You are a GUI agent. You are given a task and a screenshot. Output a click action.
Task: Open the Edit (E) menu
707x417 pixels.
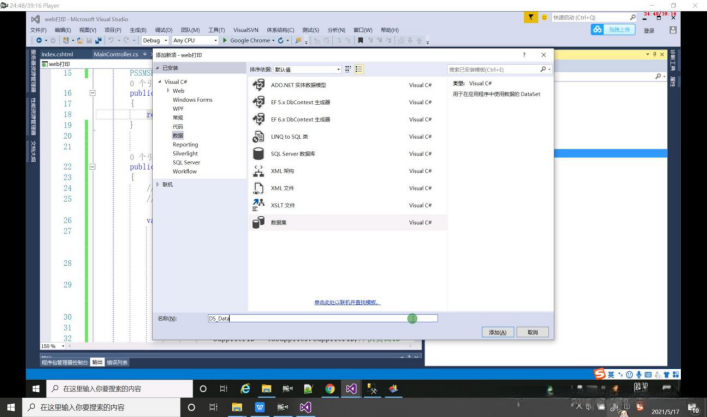[x=63, y=30]
